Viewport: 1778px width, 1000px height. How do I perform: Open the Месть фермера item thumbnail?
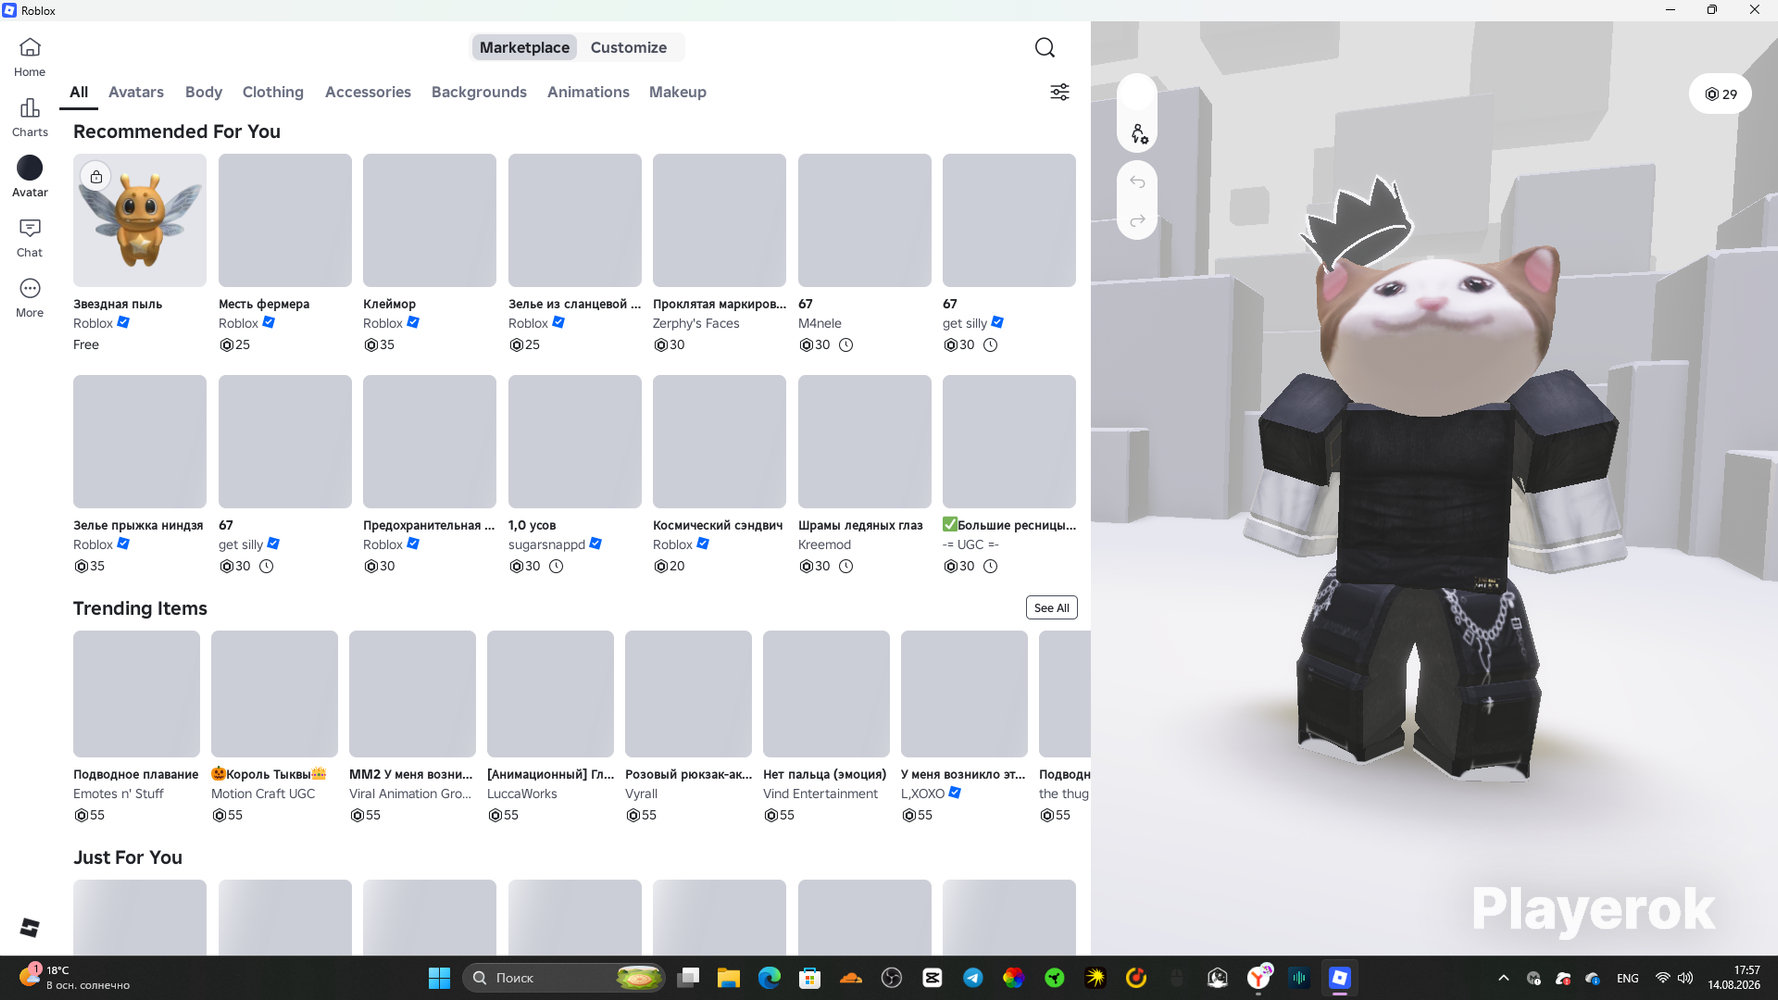point(285,220)
